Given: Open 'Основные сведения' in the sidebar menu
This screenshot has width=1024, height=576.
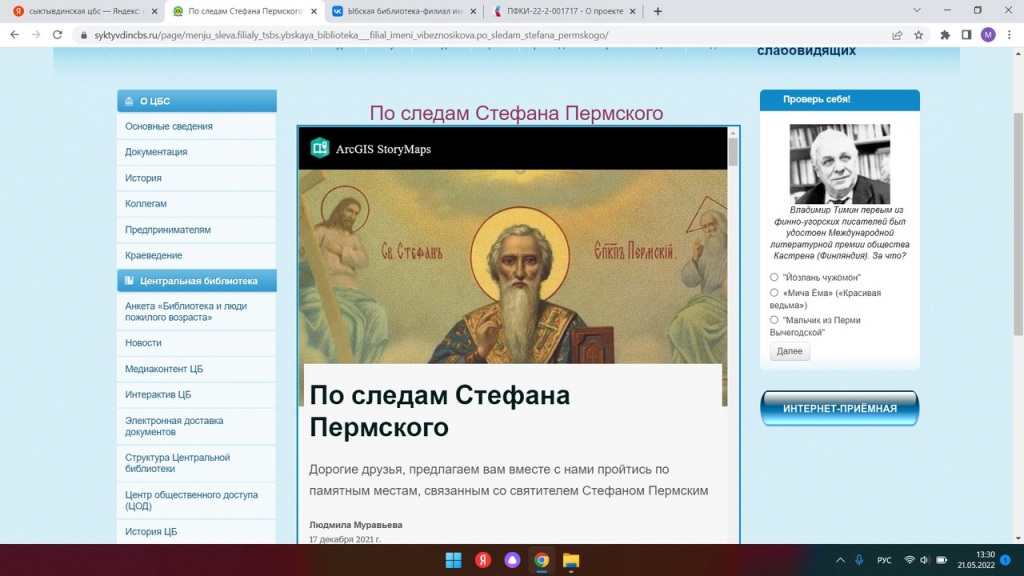Looking at the screenshot, I should [x=197, y=126].
